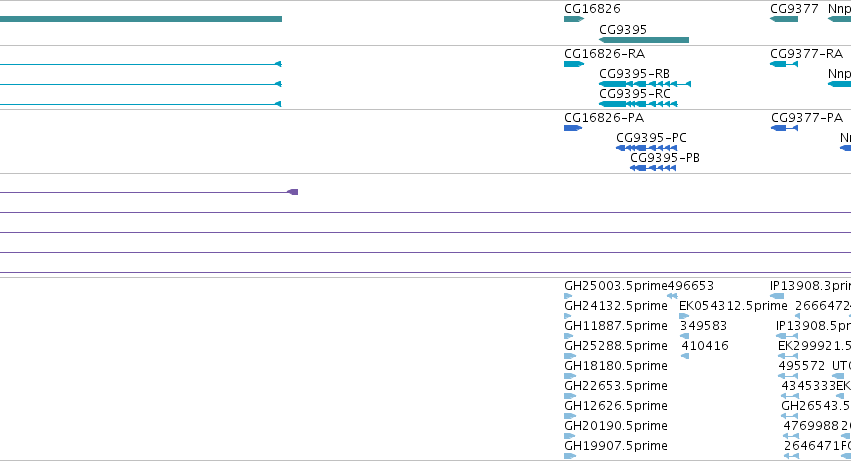This screenshot has width=851, height=461.
Task: Select the CG9395-PB CDS glyph
Action: [x=653, y=168]
